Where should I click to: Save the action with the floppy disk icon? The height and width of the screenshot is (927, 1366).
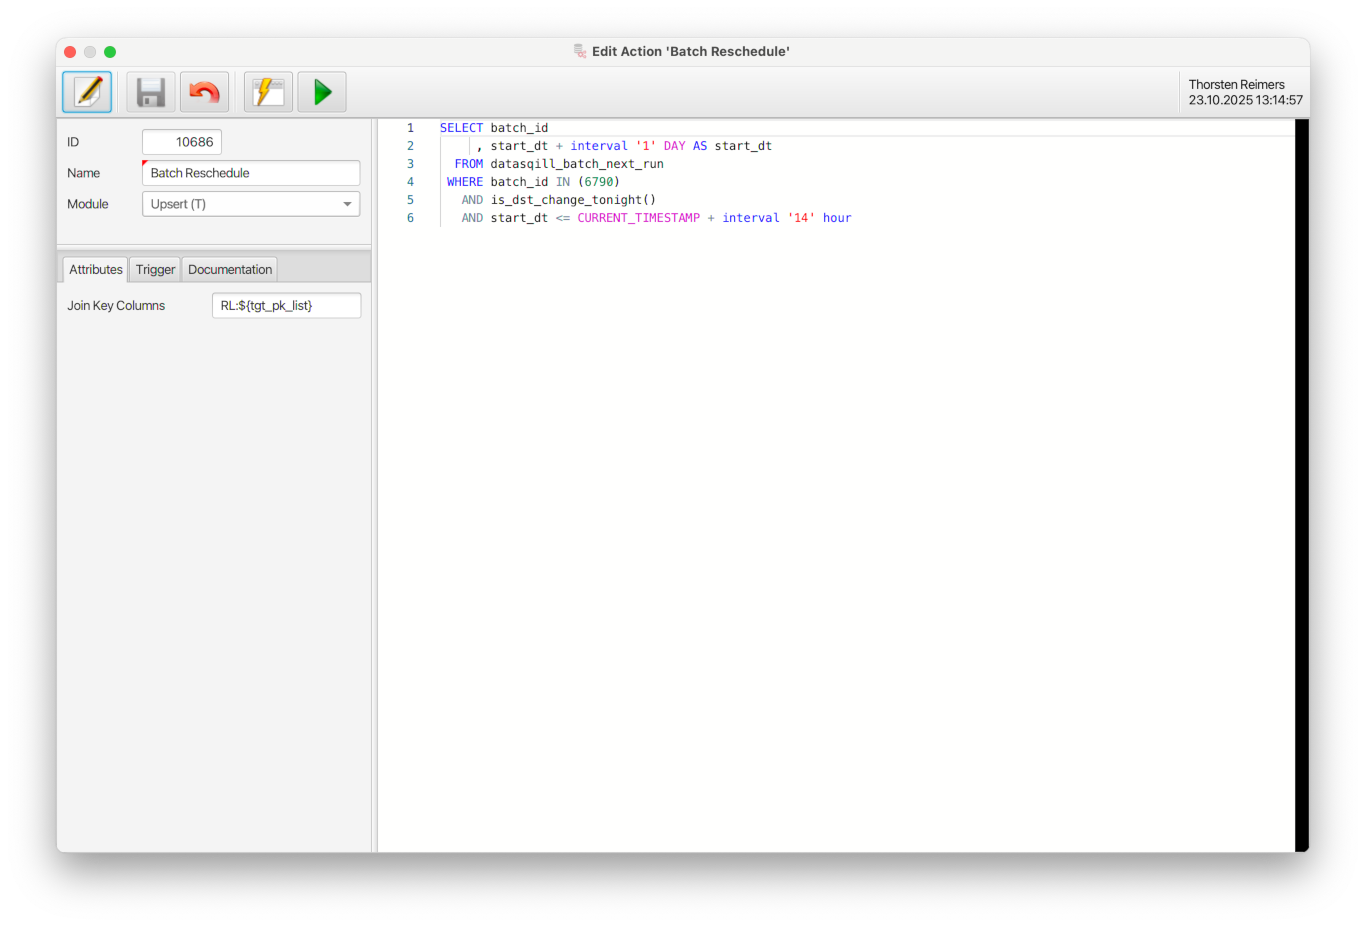tap(151, 92)
